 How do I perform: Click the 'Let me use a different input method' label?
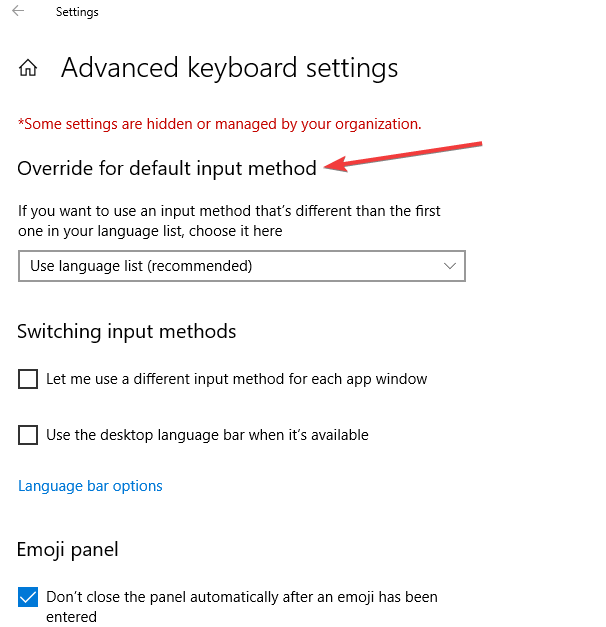(237, 379)
